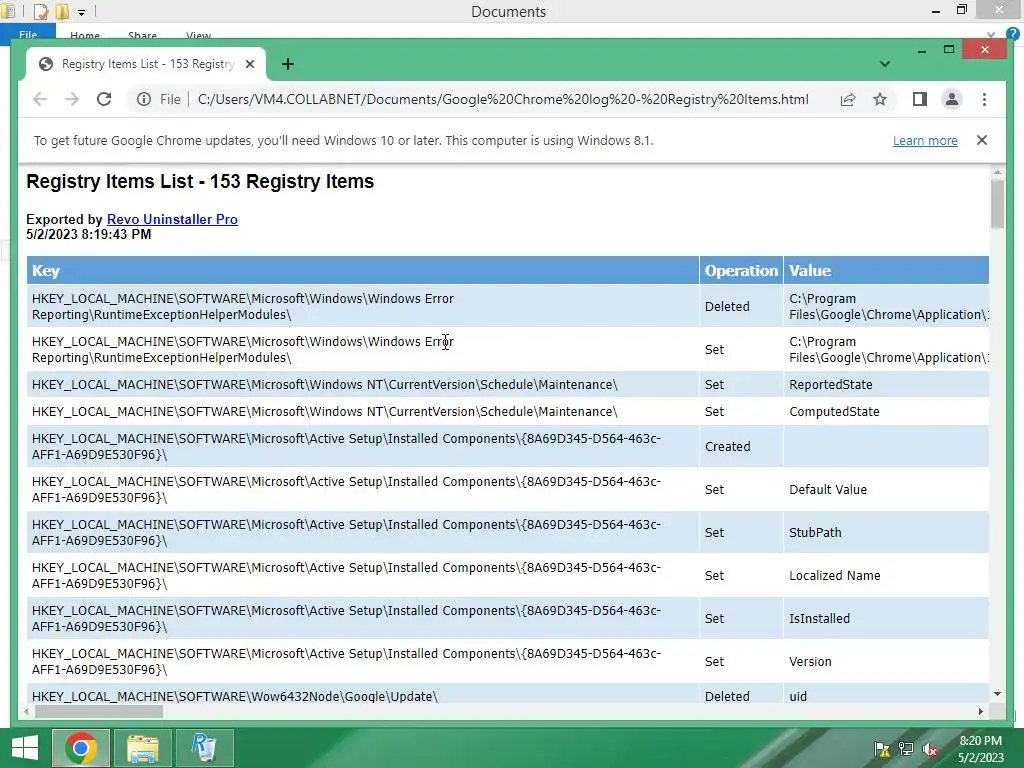Viewport: 1024px width, 768px height.
Task: Select the StubPath value cell
Action: tap(886, 532)
